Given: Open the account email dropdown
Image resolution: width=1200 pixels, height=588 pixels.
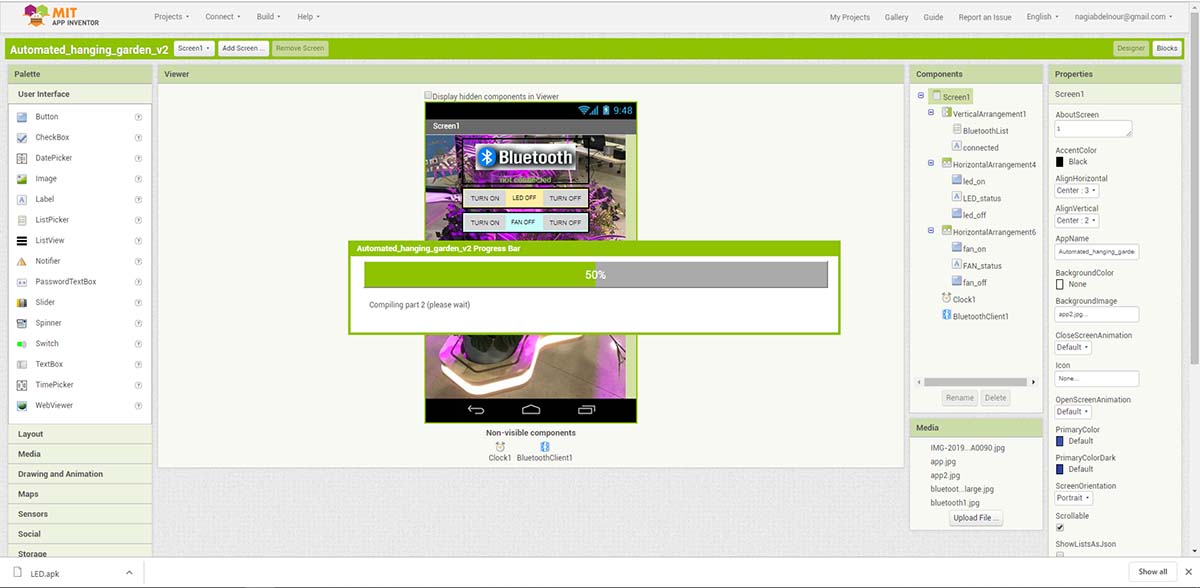Looking at the screenshot, I should point(1125,16).
